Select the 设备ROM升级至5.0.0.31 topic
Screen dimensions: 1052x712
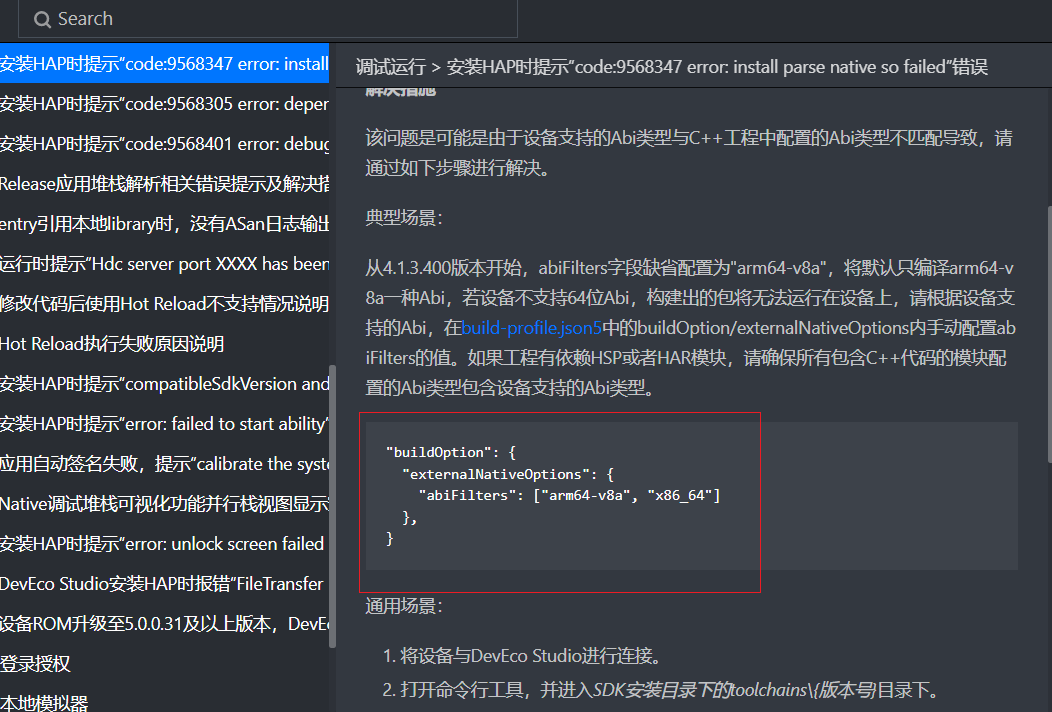click(x=160, y=623)
